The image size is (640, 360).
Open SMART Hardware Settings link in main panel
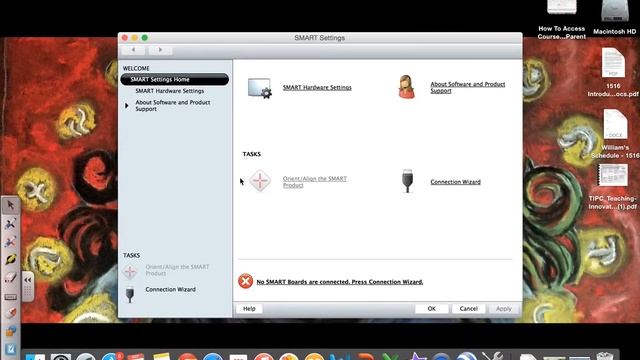point(317,87)
